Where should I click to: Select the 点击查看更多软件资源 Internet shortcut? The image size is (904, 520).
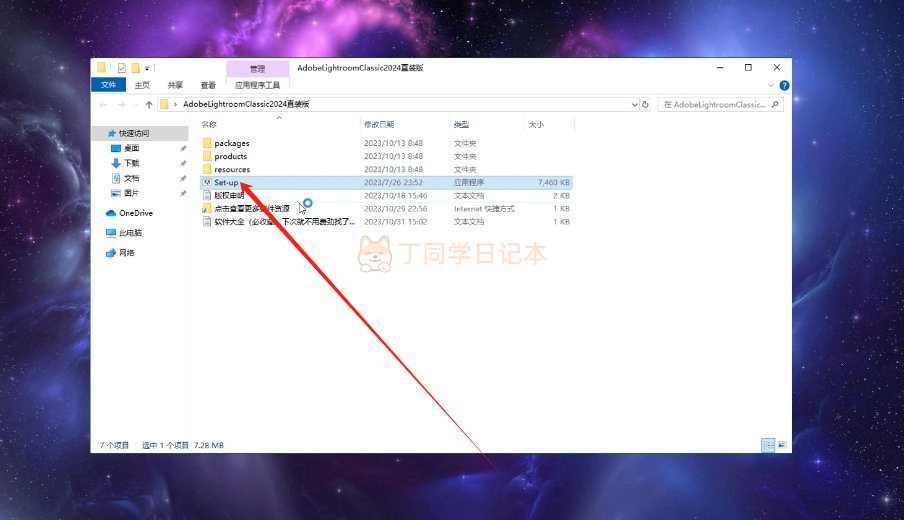pyautogui.click(x=252, y=209)
